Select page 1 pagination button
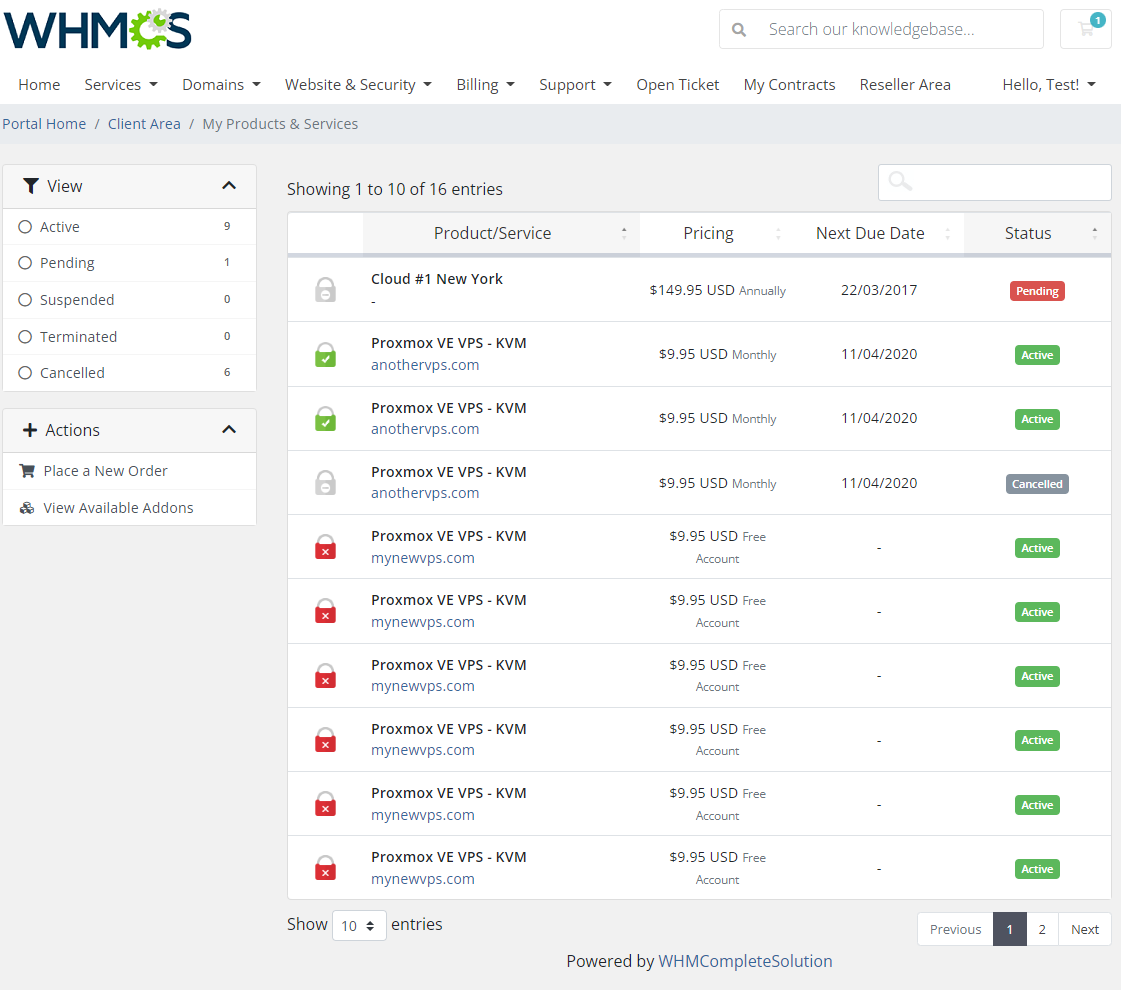 pyautogui.click(x=1009, y=929)
